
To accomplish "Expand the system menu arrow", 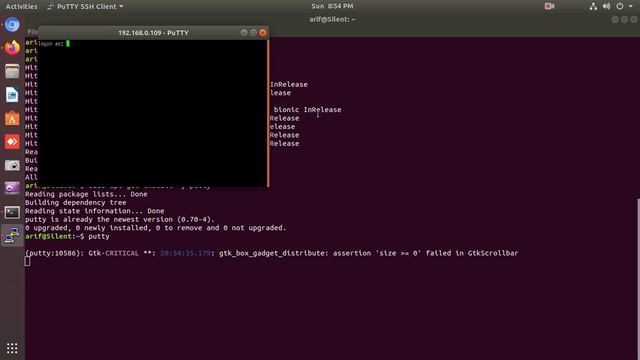I will [x=631, y=6].
